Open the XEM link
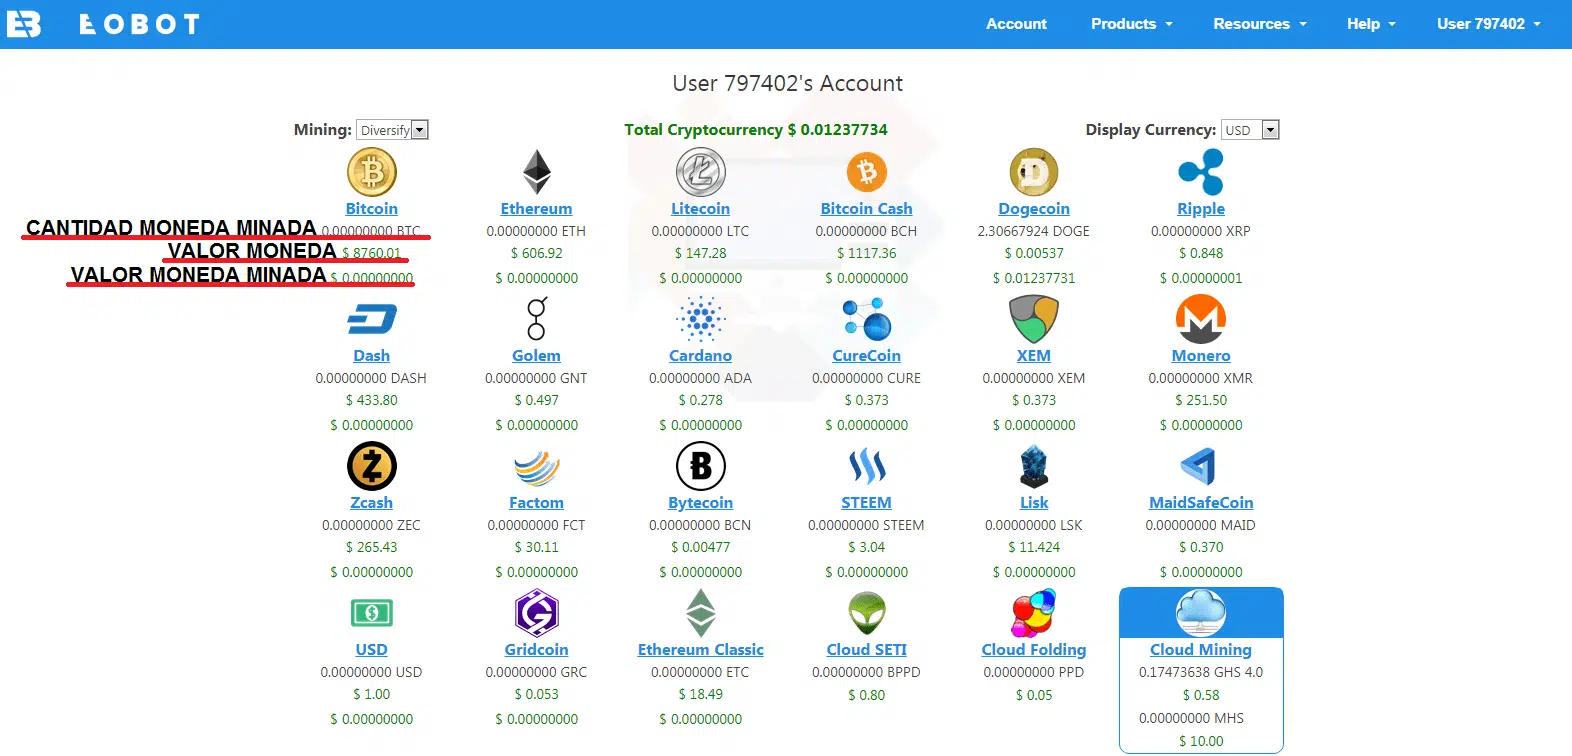Viewport: 1572px width, 756px height. click(1034, 356)
